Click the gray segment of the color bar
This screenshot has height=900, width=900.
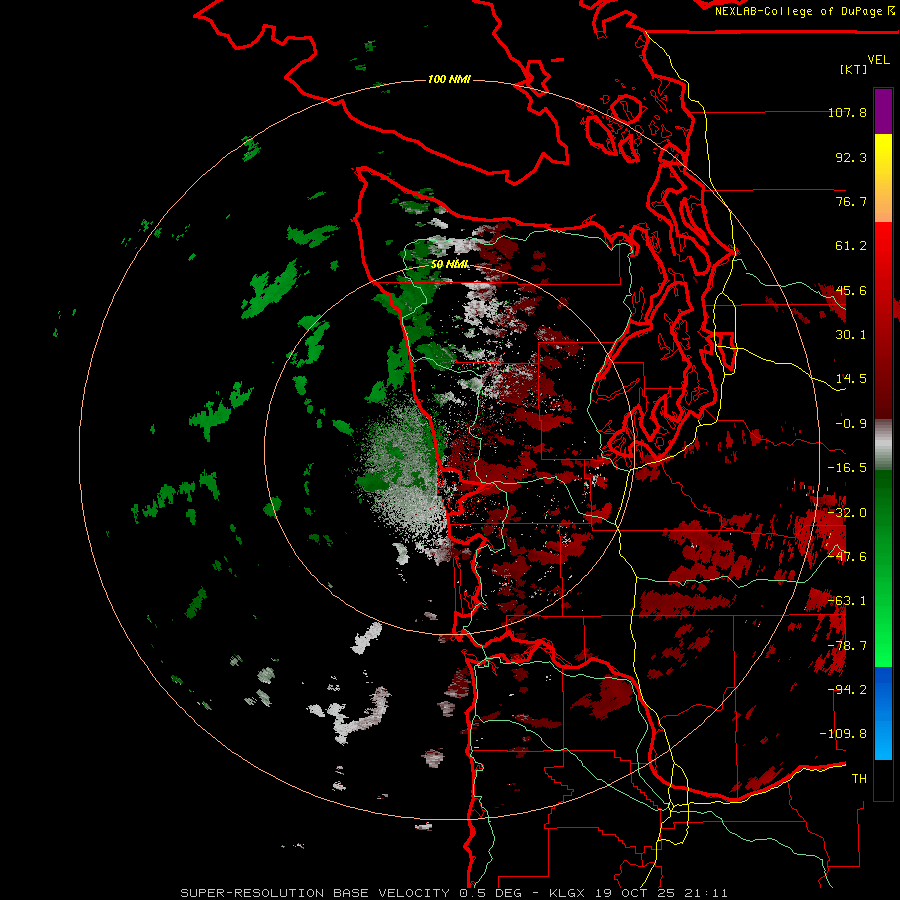883,445
